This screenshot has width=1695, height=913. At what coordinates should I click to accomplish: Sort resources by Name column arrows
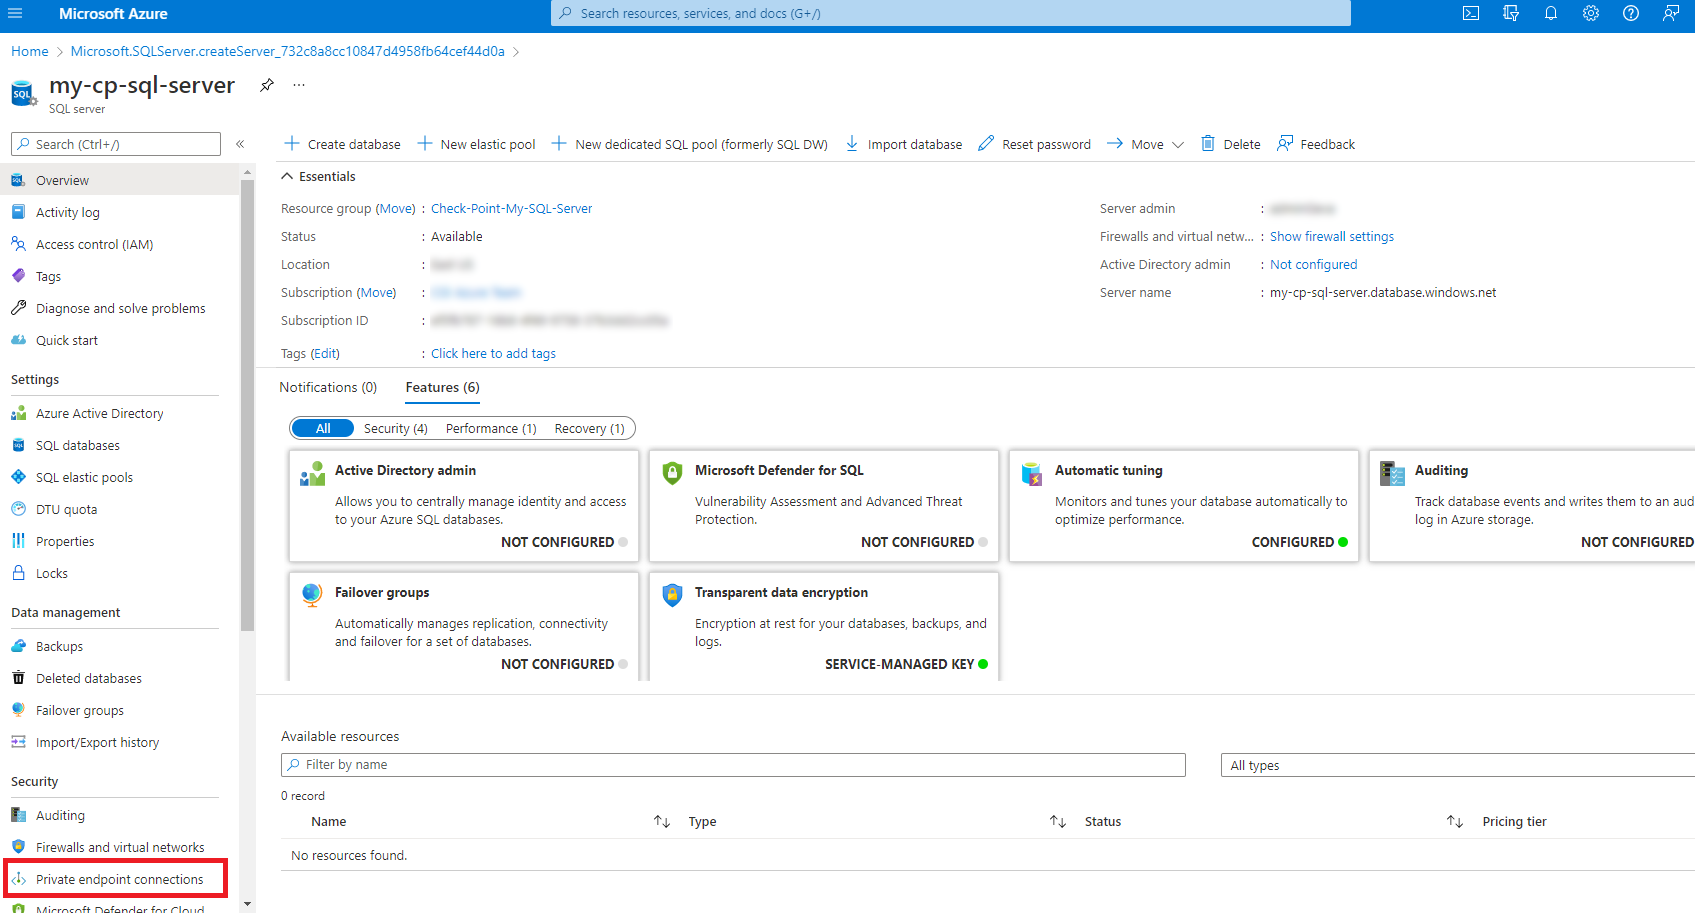coord(662,821)
